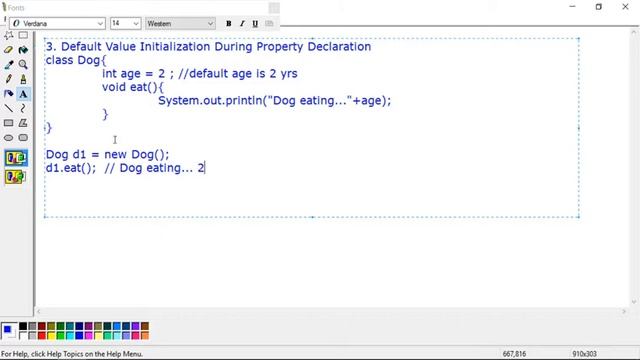Pick the magenta color swatch
The height and width of the screenshot is (360, 640).
(89, 336)
